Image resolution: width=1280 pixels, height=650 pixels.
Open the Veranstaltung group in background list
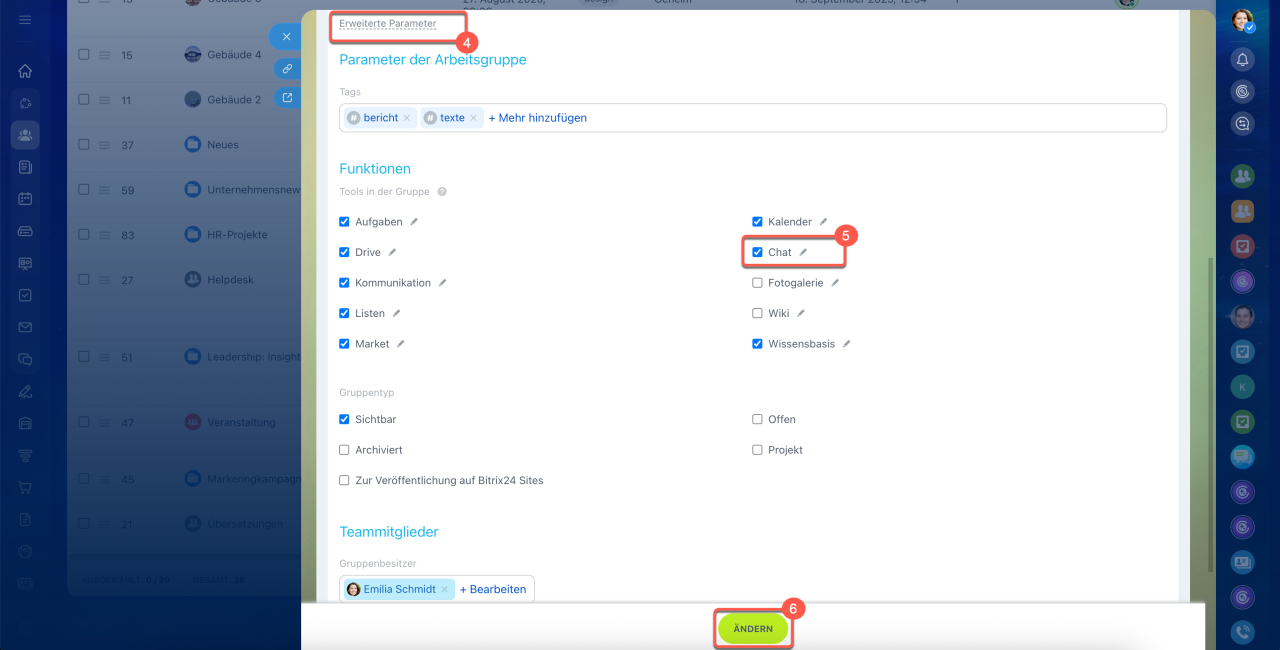click(x=241, y=423)
